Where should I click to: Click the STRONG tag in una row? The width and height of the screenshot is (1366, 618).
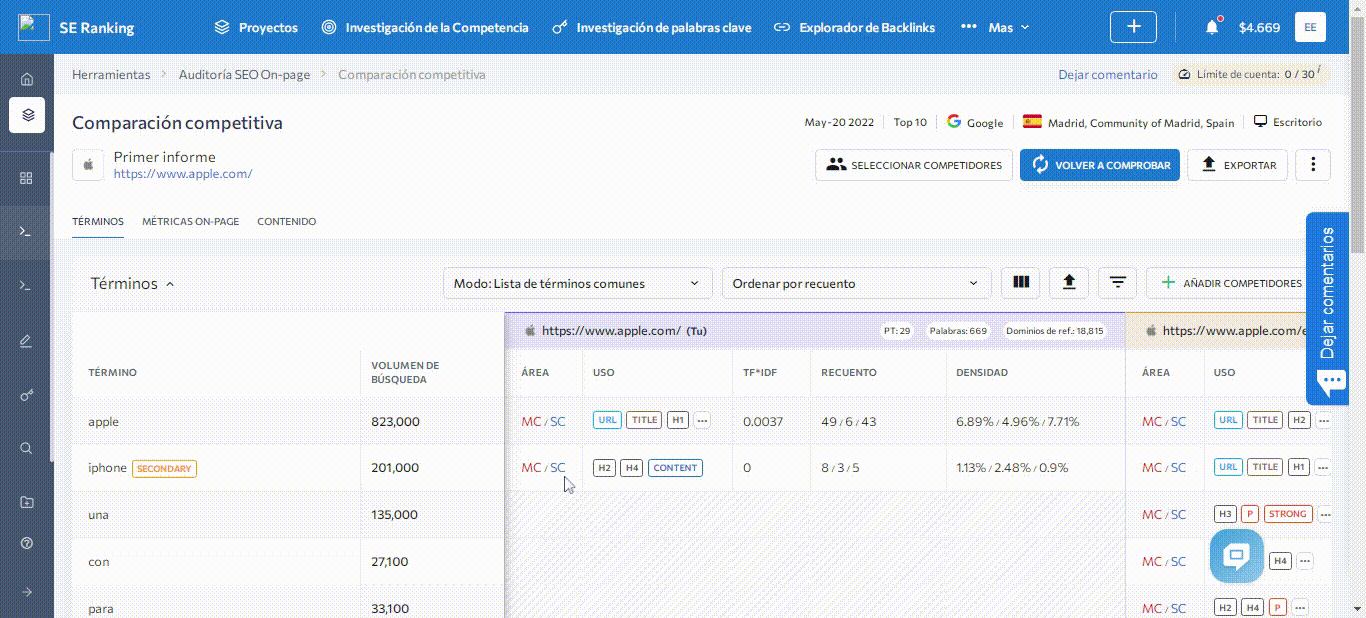pyautogui.click(x=1287, y=514)
